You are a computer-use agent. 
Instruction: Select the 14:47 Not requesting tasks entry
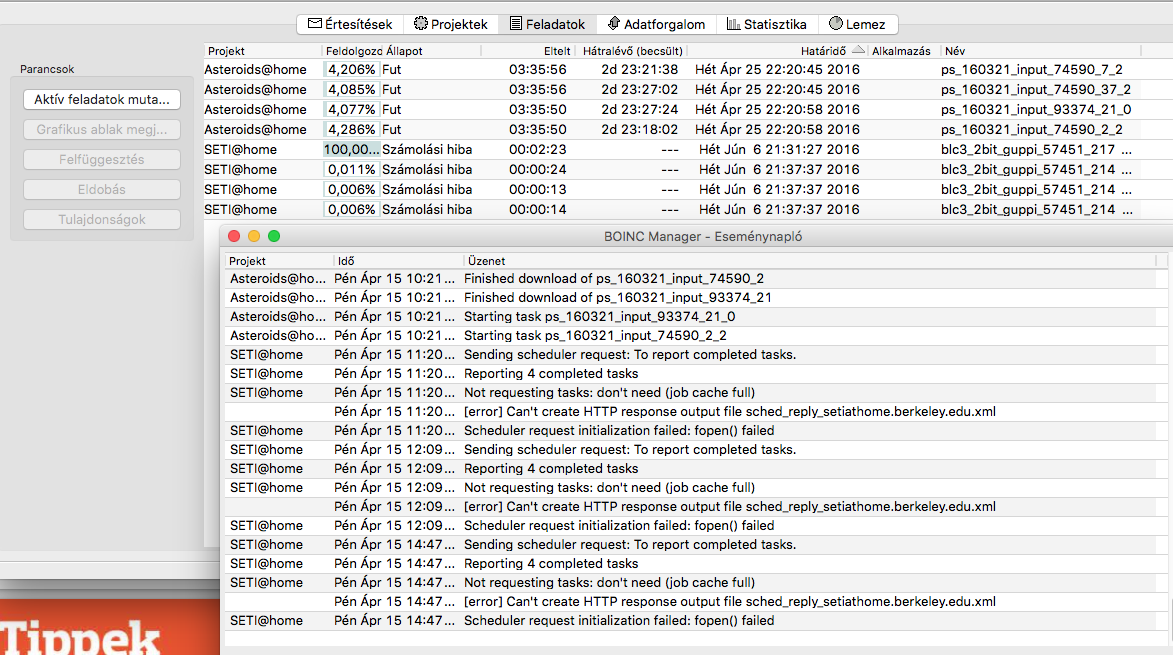pyautogui.click(x=691, y=582)
